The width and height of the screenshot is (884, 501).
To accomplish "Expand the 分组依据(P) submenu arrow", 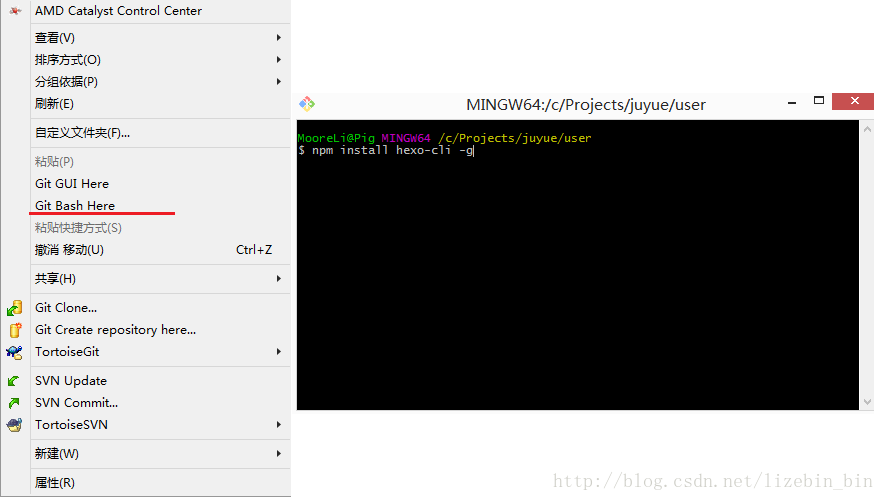I will 279,82.
